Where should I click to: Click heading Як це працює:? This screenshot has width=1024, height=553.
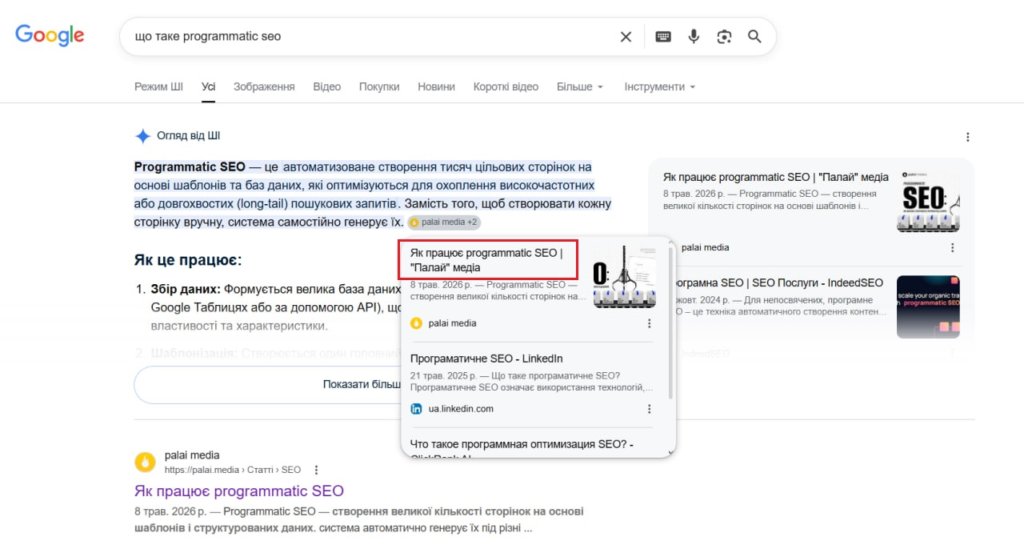(x=188, y=260)
